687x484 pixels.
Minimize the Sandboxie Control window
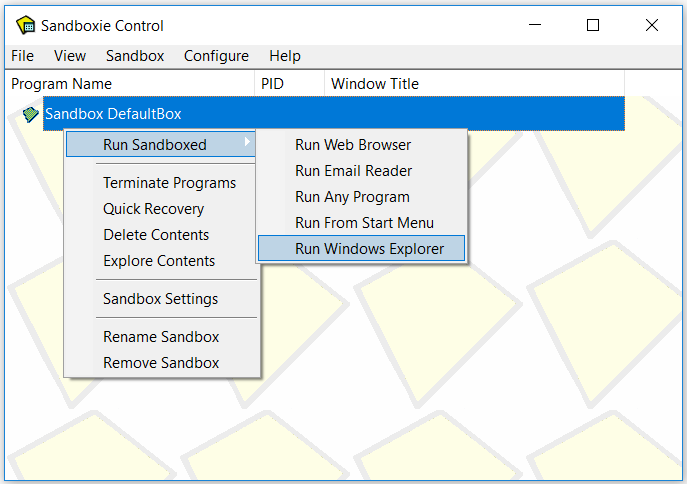coord(535,25)
